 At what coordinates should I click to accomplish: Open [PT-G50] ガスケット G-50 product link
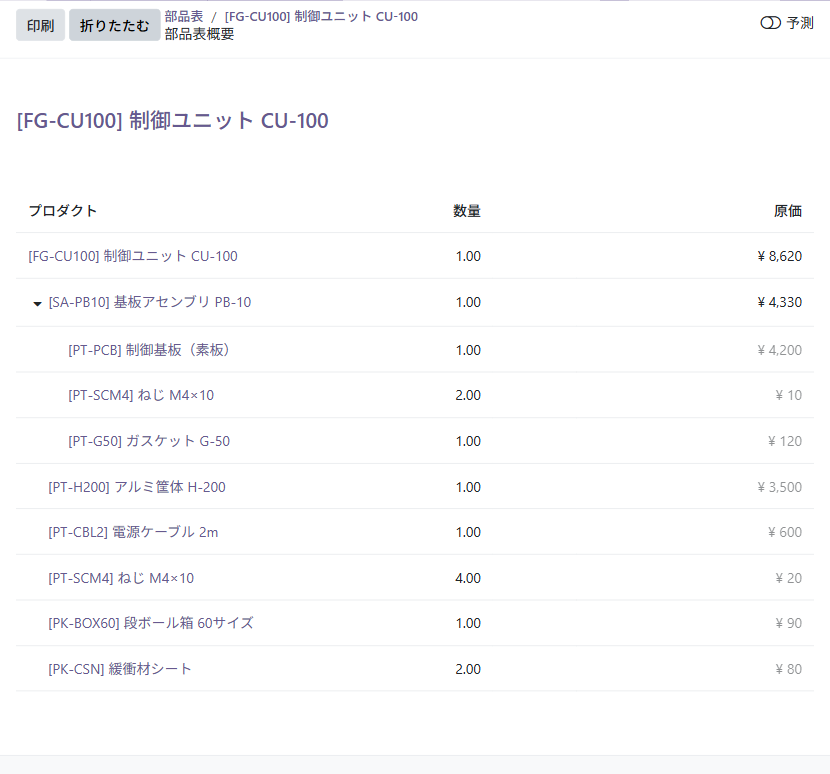[x=149, y=441]
